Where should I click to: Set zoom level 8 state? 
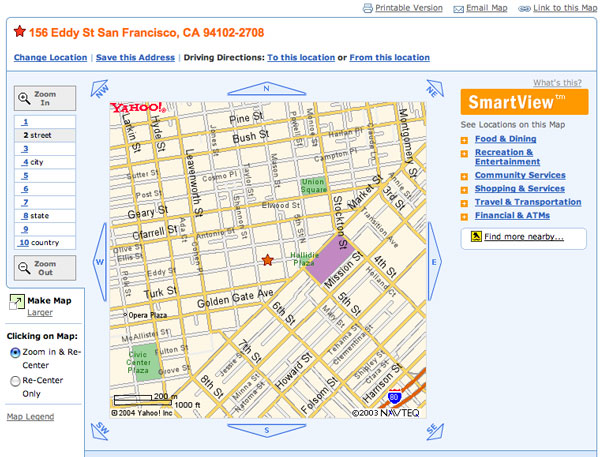tap(45, 215)
